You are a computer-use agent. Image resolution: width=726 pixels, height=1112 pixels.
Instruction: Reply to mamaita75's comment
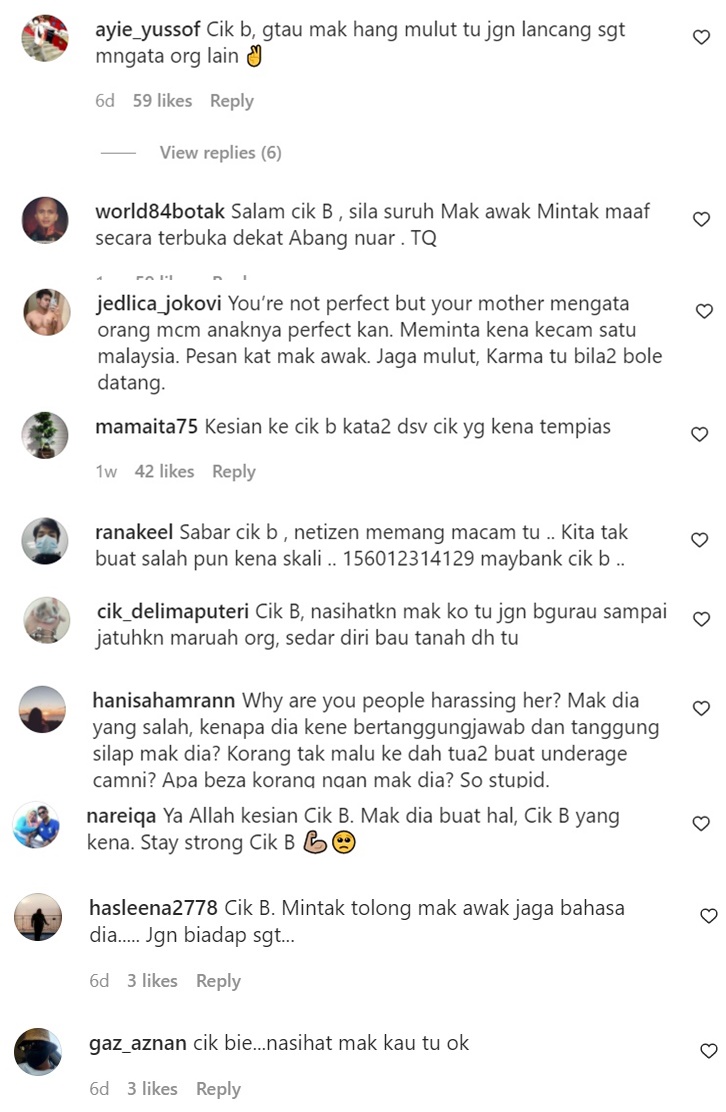coord(234,472)
